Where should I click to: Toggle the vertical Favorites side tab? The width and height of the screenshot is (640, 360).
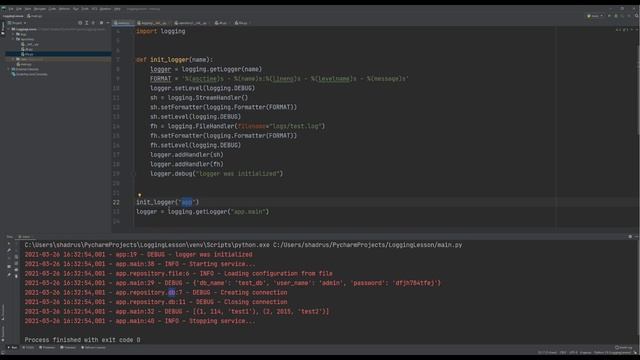click(x=2, y=333)
